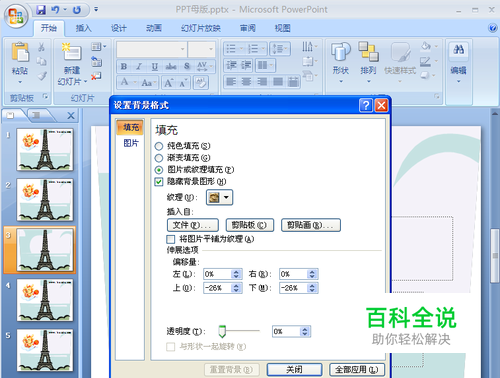This screenshot has width=500, height=378.
Task: Switch to the 幻灯片放映 ribbon tab
Action: click(201, 28)
